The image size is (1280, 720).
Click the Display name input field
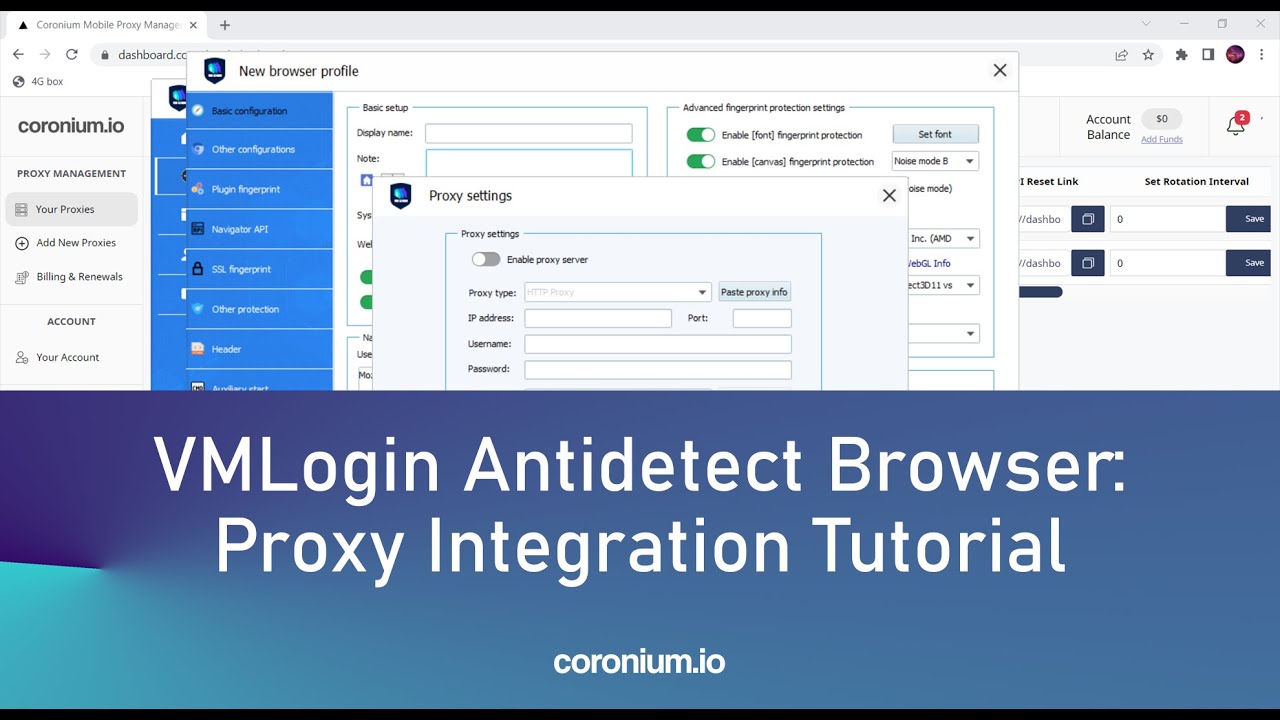(x=528, y=133)
